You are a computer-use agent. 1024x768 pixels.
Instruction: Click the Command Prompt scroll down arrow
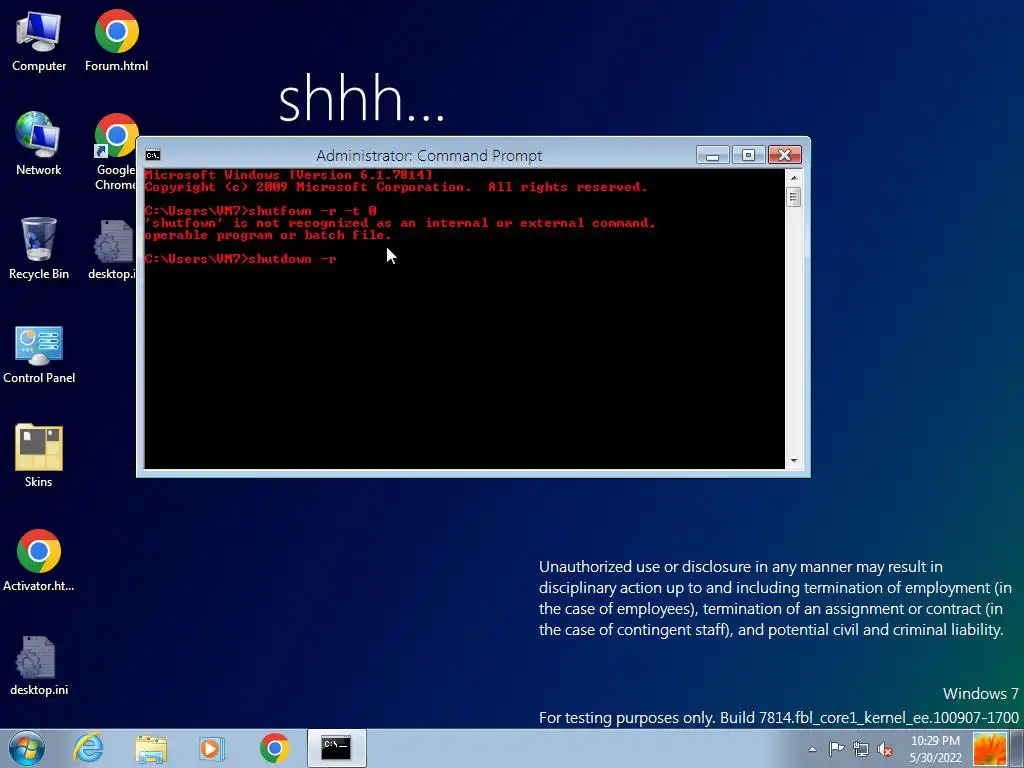tap(793, 461)
